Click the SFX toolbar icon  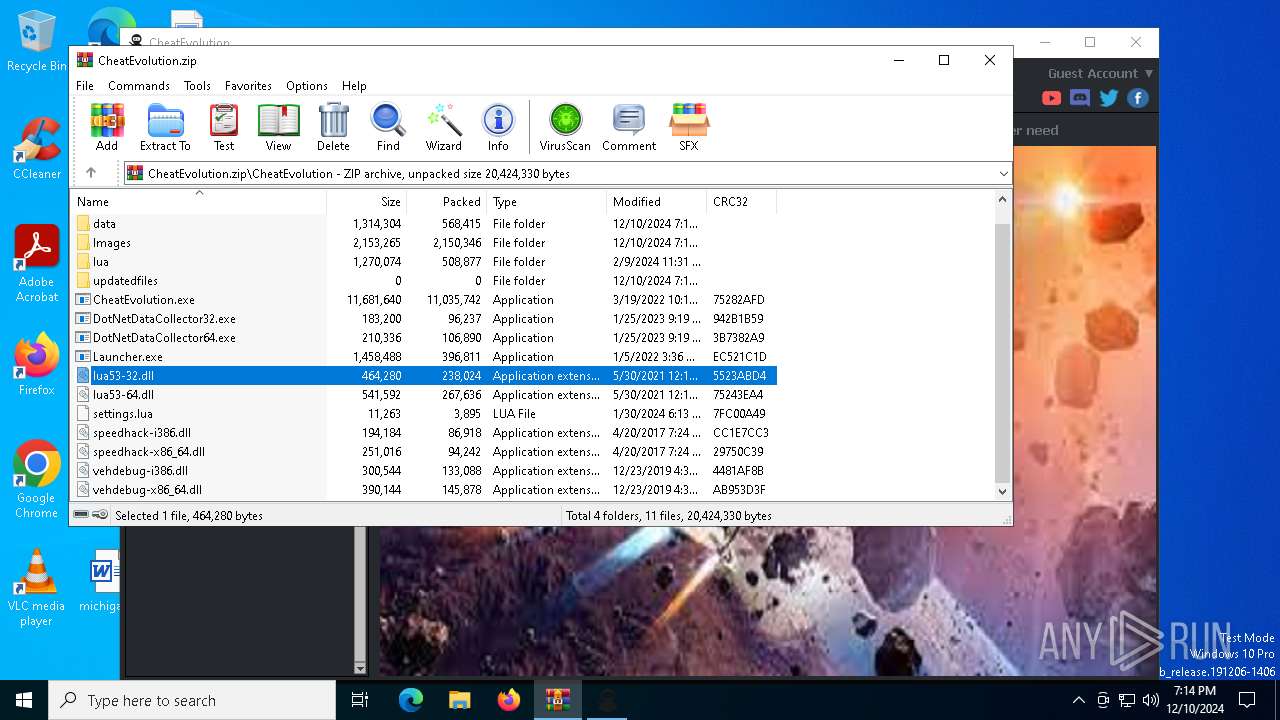689,127
